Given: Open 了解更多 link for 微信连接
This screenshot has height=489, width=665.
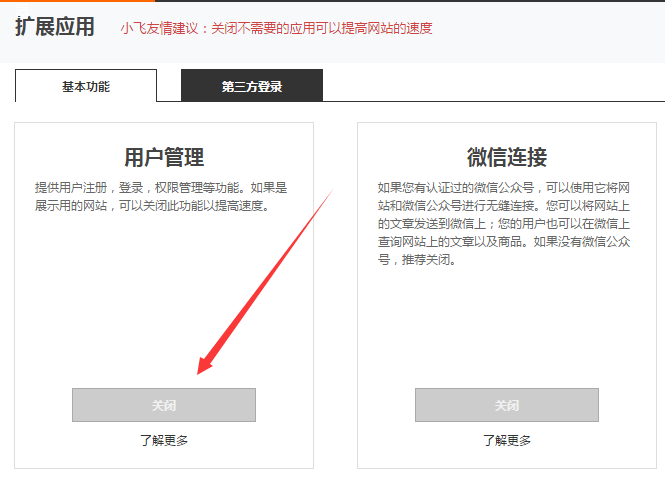Looking at the screenshot, I should coord(507,440).
